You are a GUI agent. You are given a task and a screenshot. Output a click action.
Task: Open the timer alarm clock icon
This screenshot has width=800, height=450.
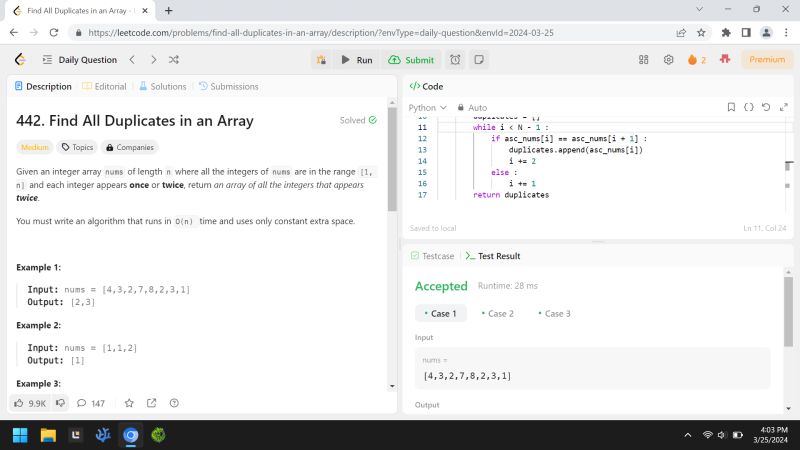pyautogui.click(x=455, y=60)
